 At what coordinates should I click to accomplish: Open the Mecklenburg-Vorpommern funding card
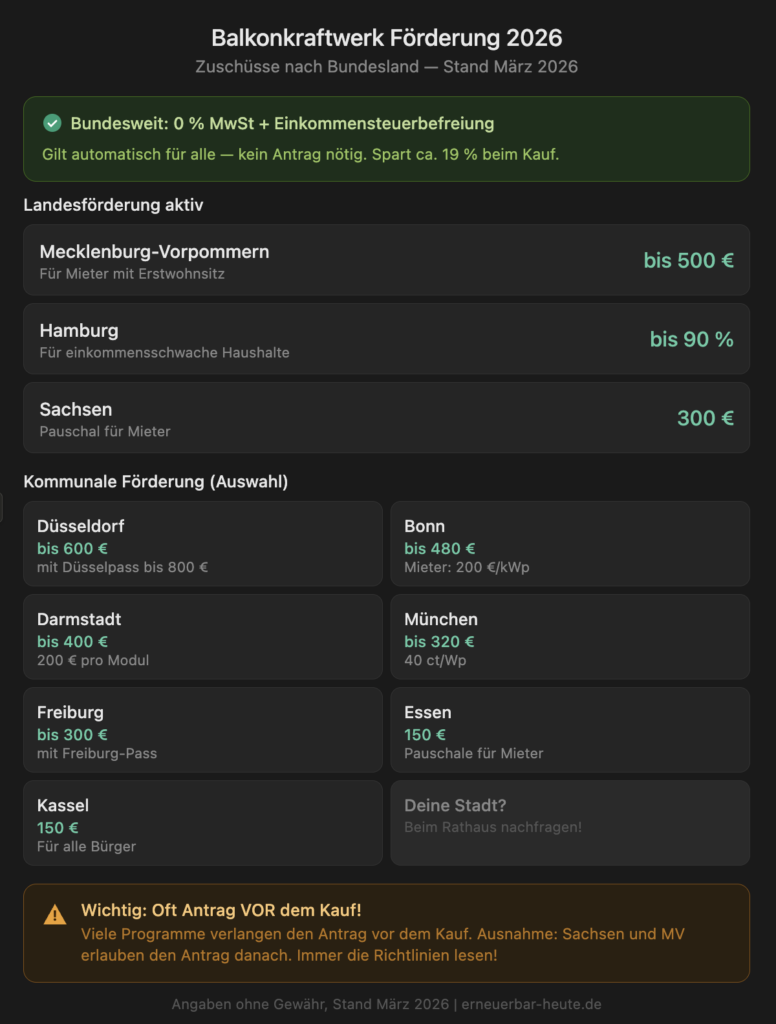(x=386, y=260)
